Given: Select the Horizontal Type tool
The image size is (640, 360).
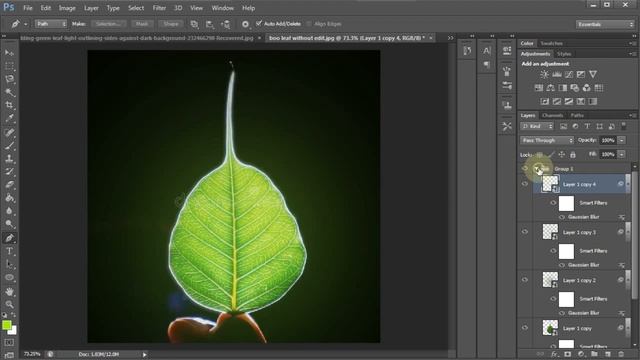Looking at the screenshot, I should (x=9, y=251).
